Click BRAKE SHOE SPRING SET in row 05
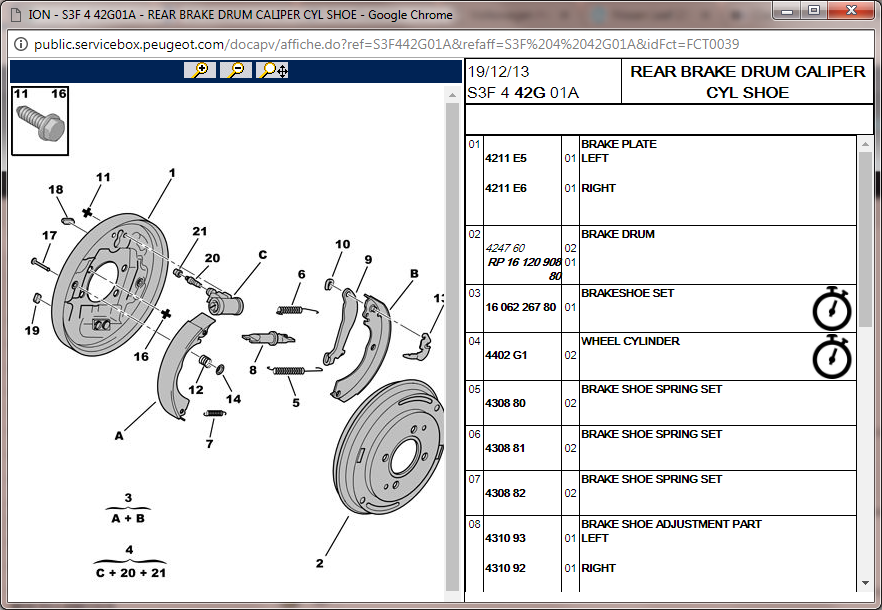882x610 pixels. coord(651,389)
